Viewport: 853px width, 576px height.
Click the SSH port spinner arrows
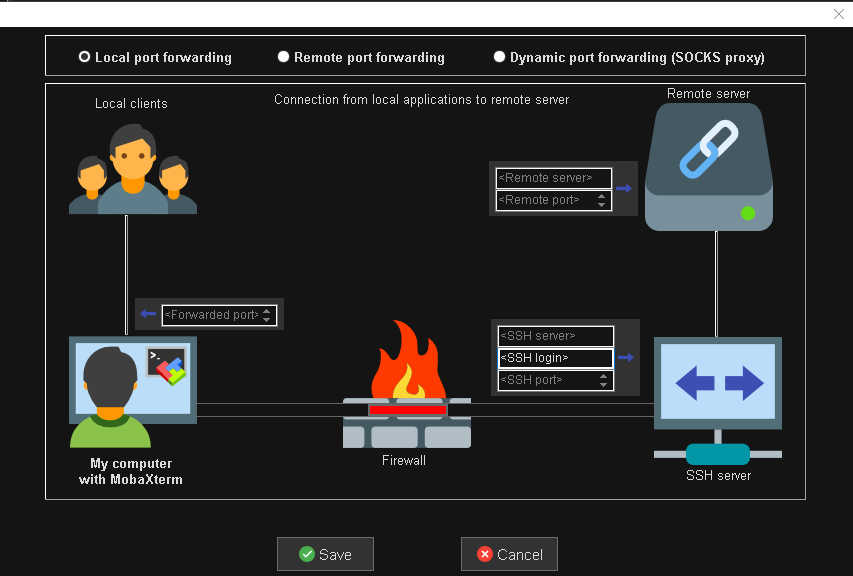point(603,380)
